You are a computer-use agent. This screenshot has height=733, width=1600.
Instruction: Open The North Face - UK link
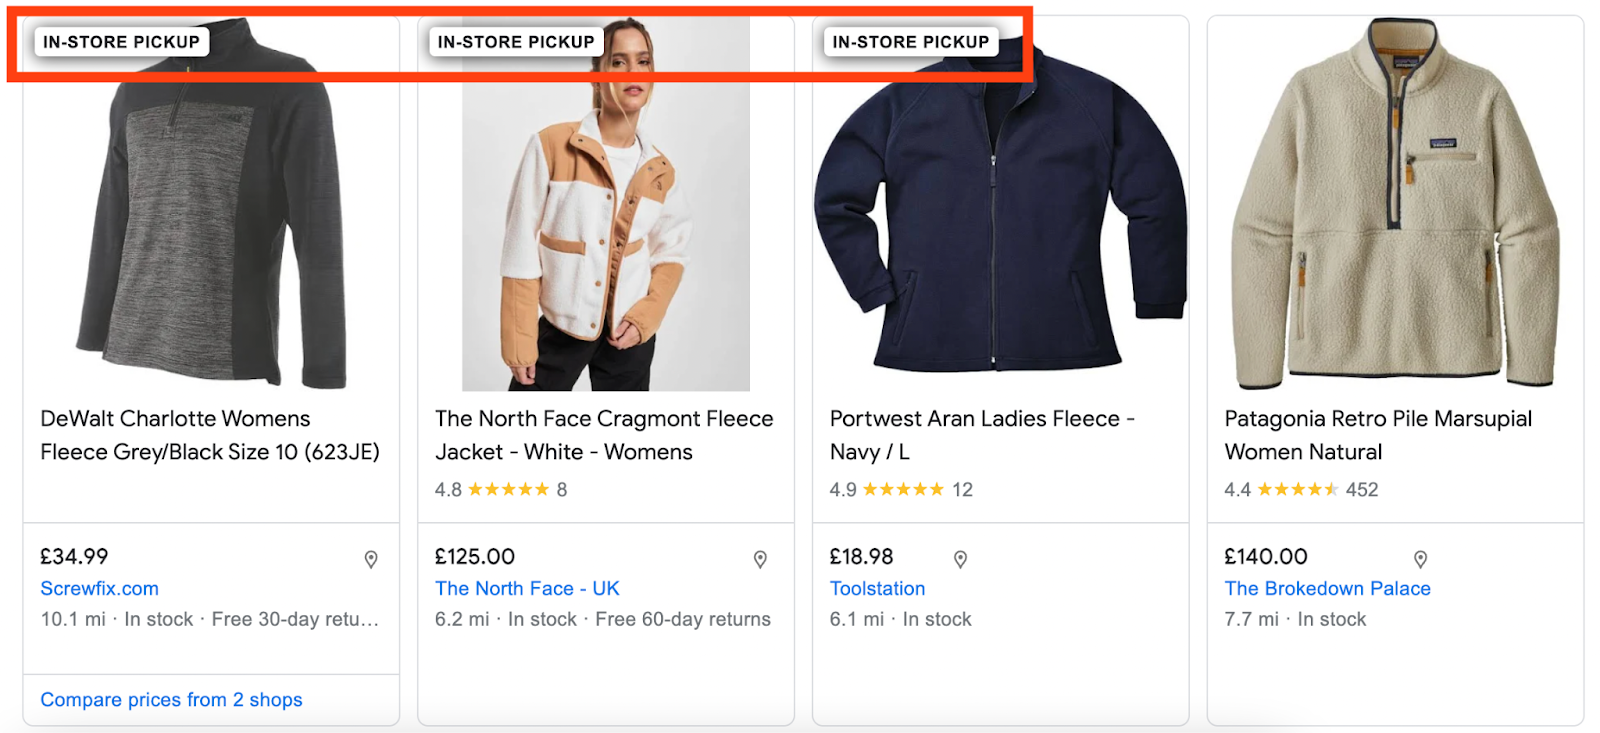527,589
